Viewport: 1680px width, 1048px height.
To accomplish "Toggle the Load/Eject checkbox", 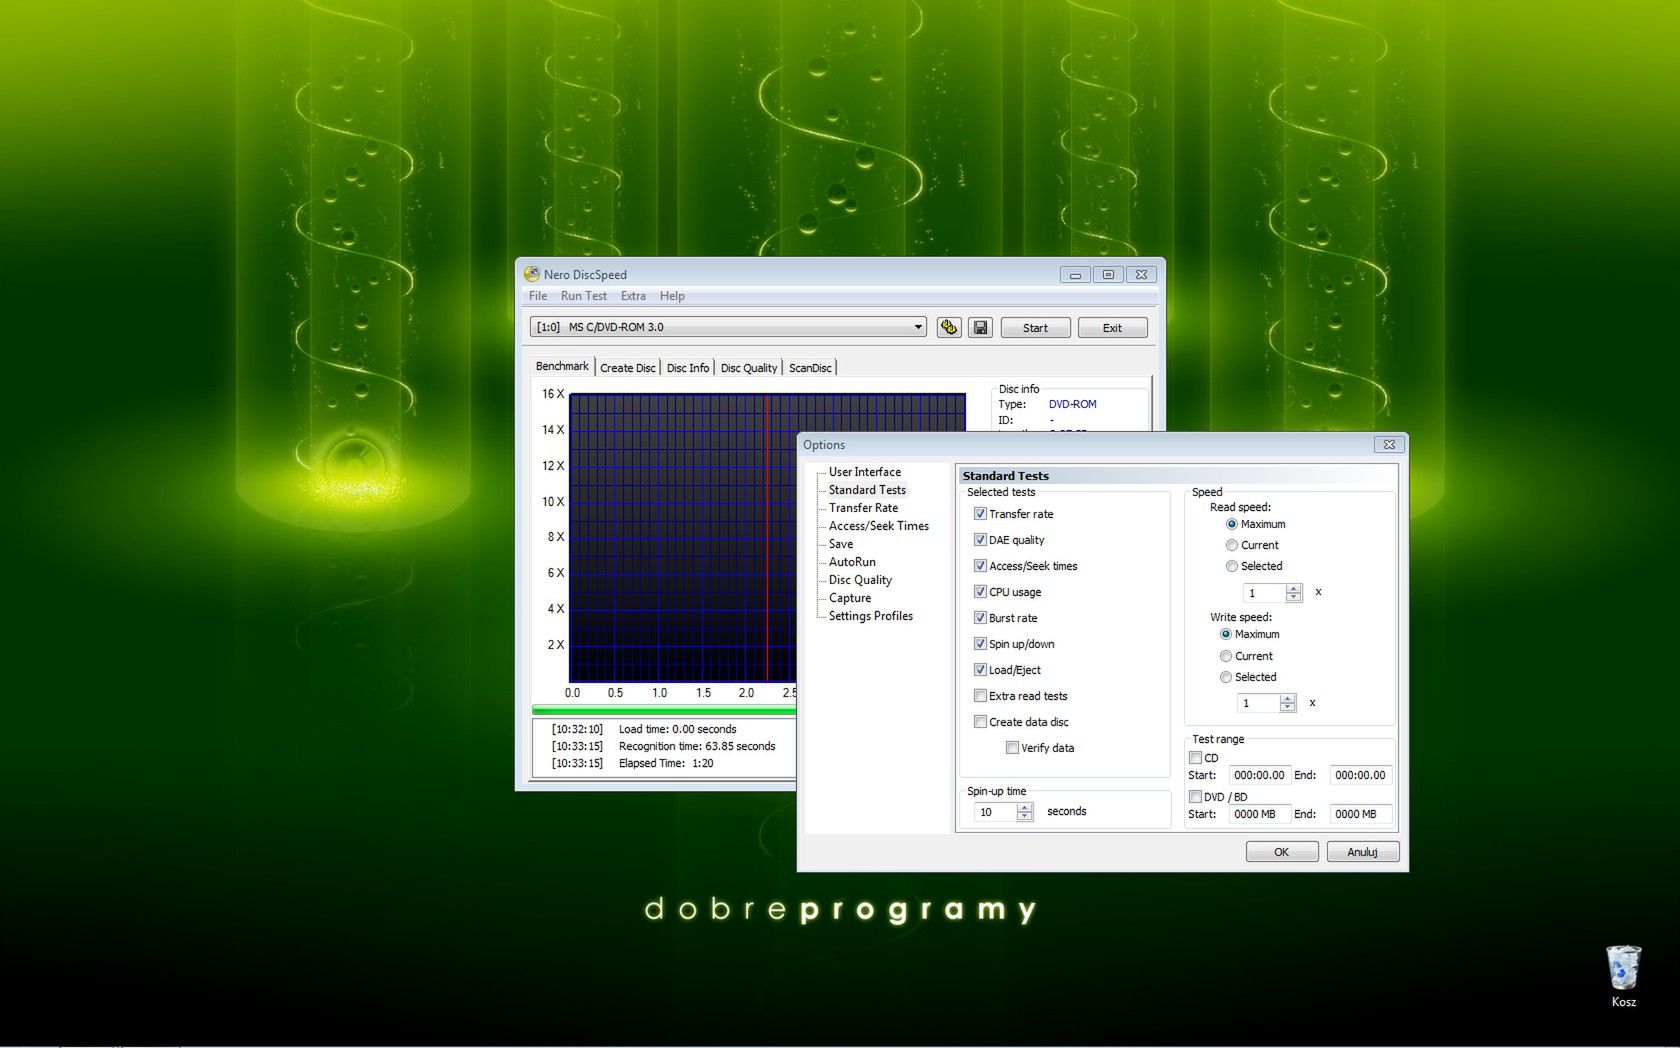I will (980, 669).
